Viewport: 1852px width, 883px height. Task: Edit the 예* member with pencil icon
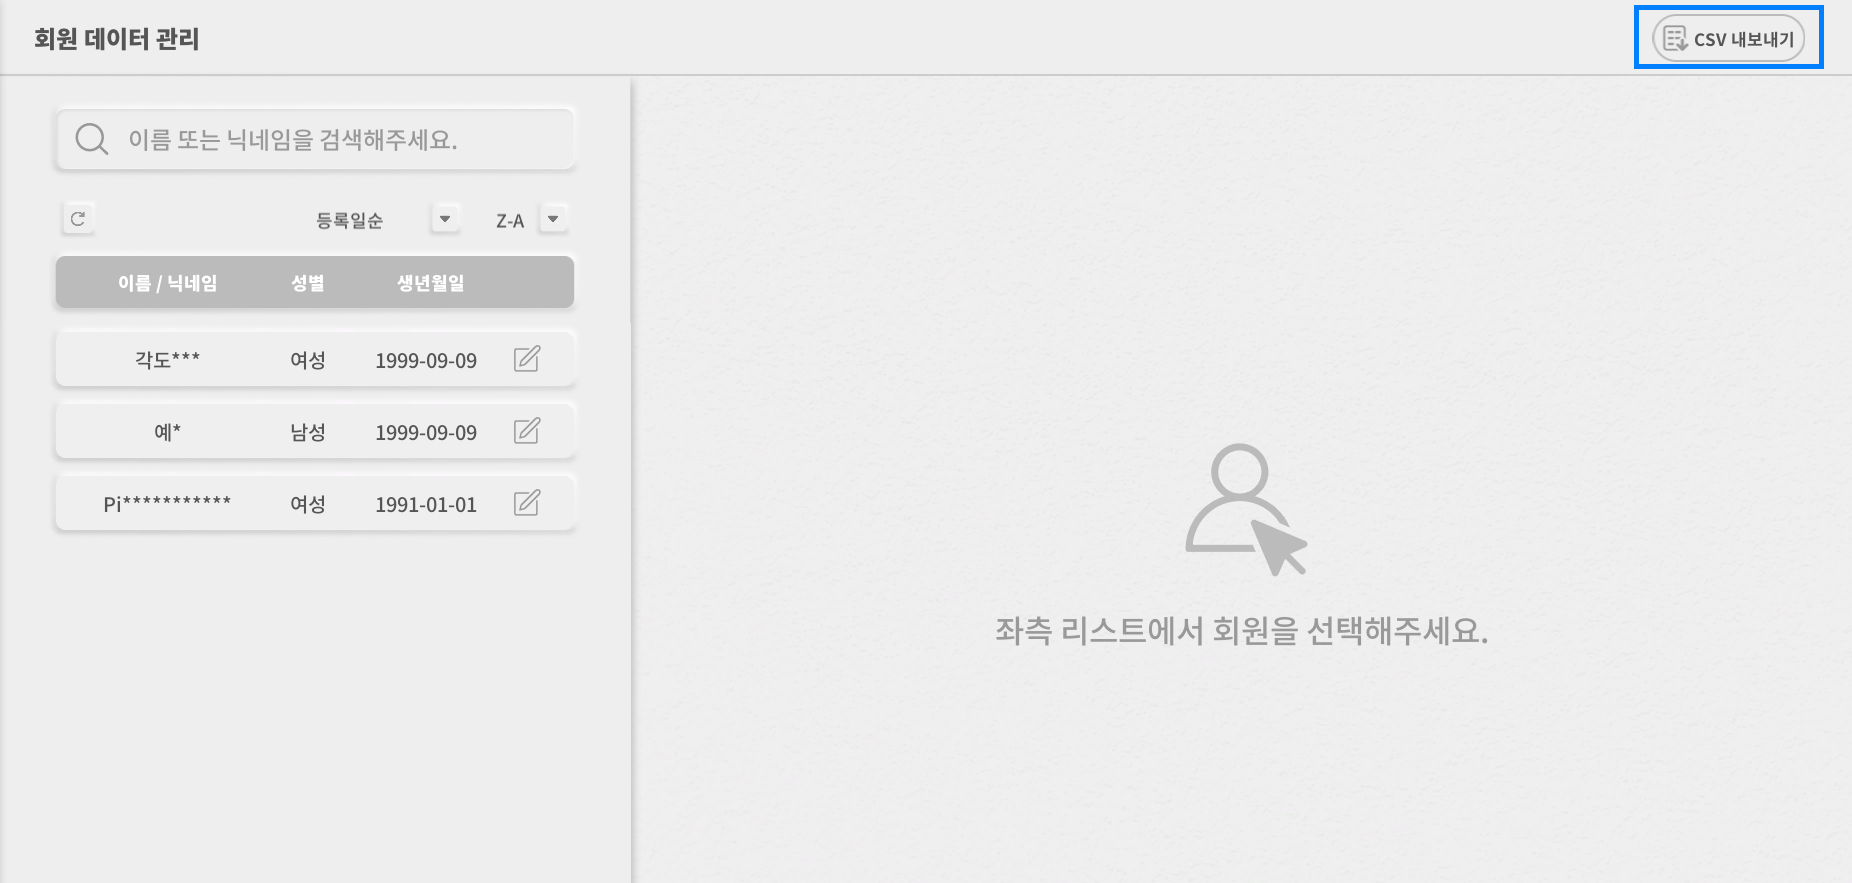[x=527, y=430]
